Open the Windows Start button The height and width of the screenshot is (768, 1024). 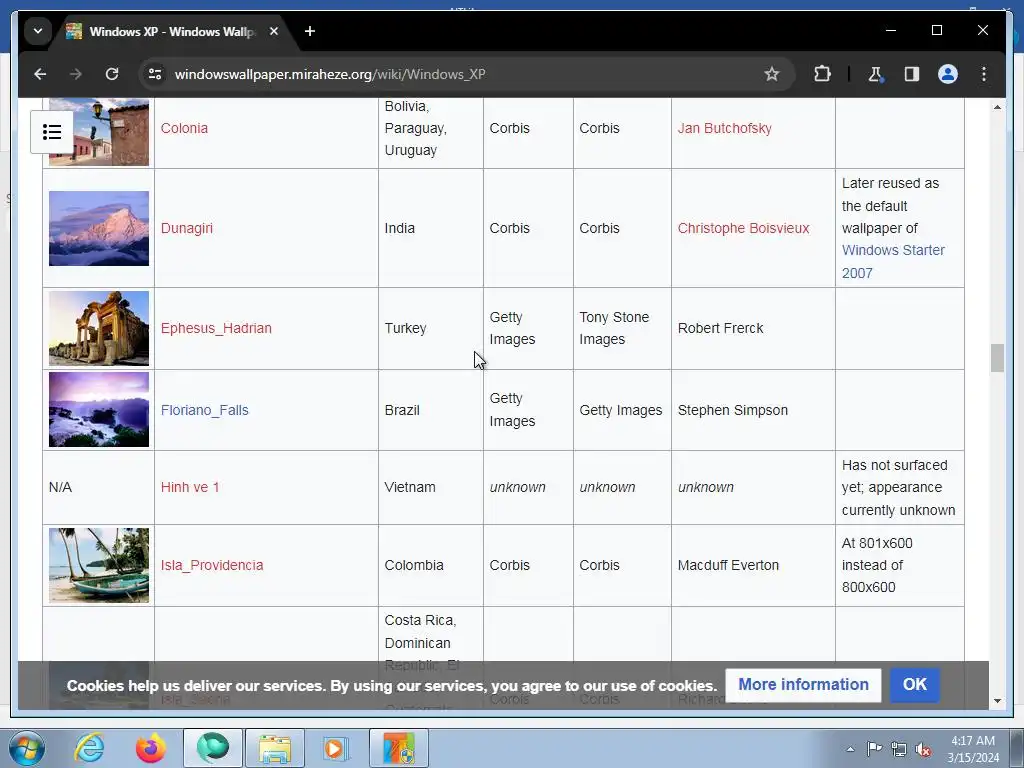pos(26,748)
